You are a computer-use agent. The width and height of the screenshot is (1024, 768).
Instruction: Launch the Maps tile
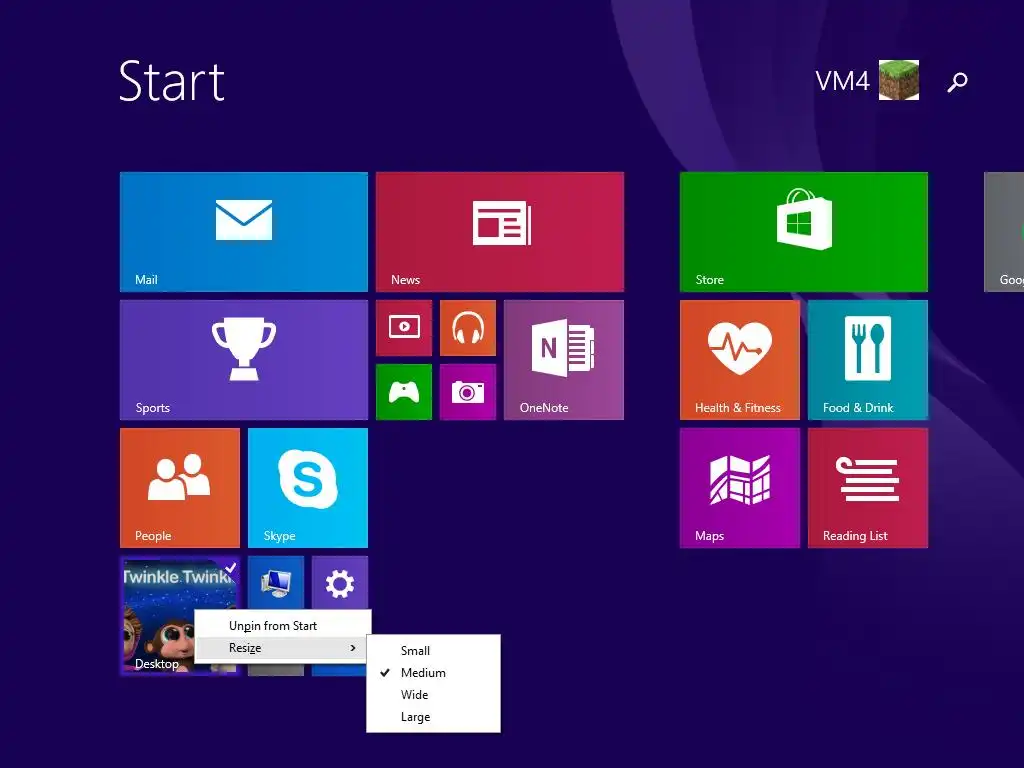tap(739, 488)
